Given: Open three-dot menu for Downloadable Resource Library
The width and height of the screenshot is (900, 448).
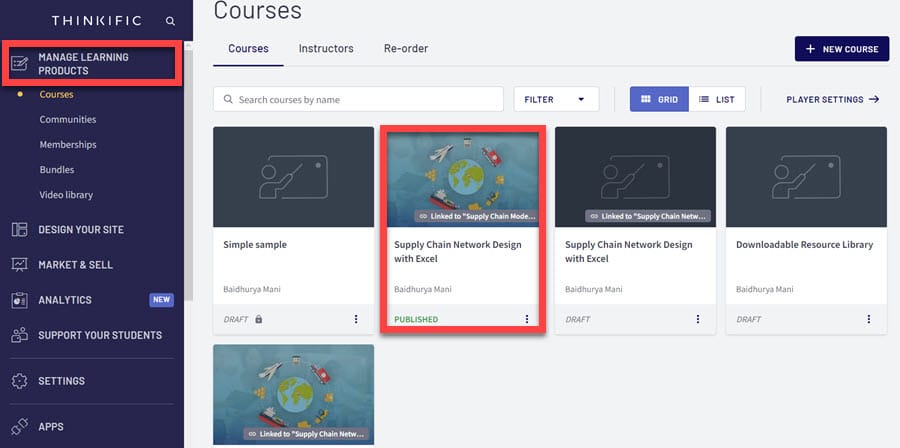Looking at the screenshot, I should 869,319.
